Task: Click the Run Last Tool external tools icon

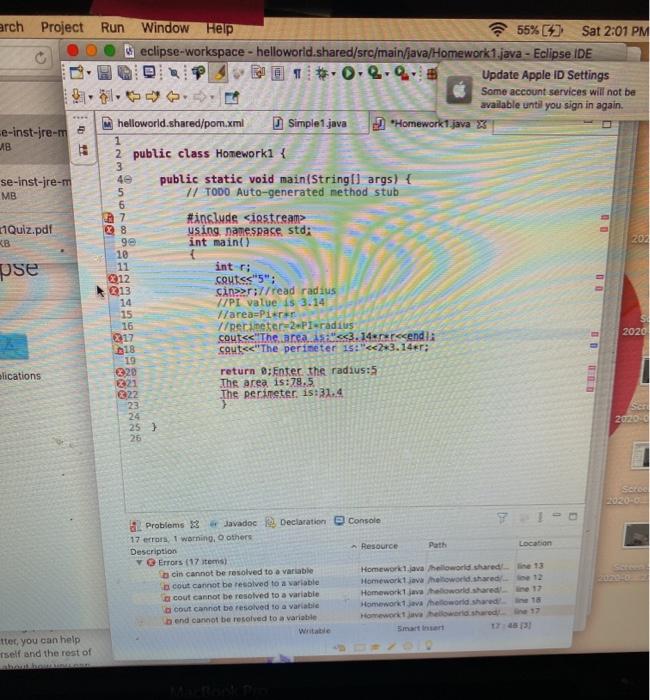Action: pos(401,73)
